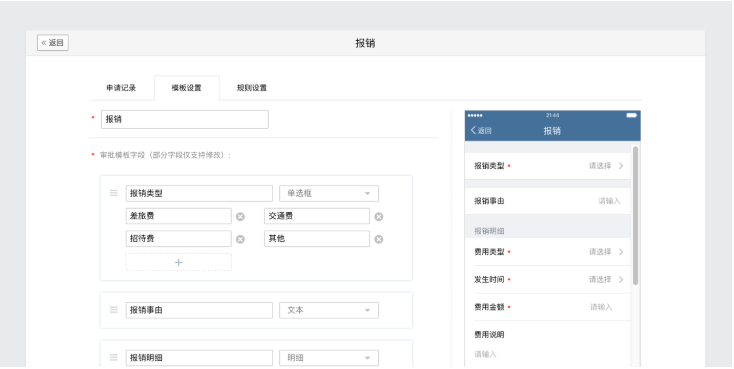This screenshot has width=734, height=369.
Task: Focus the 报销 template name input
Action: [185, 119]
